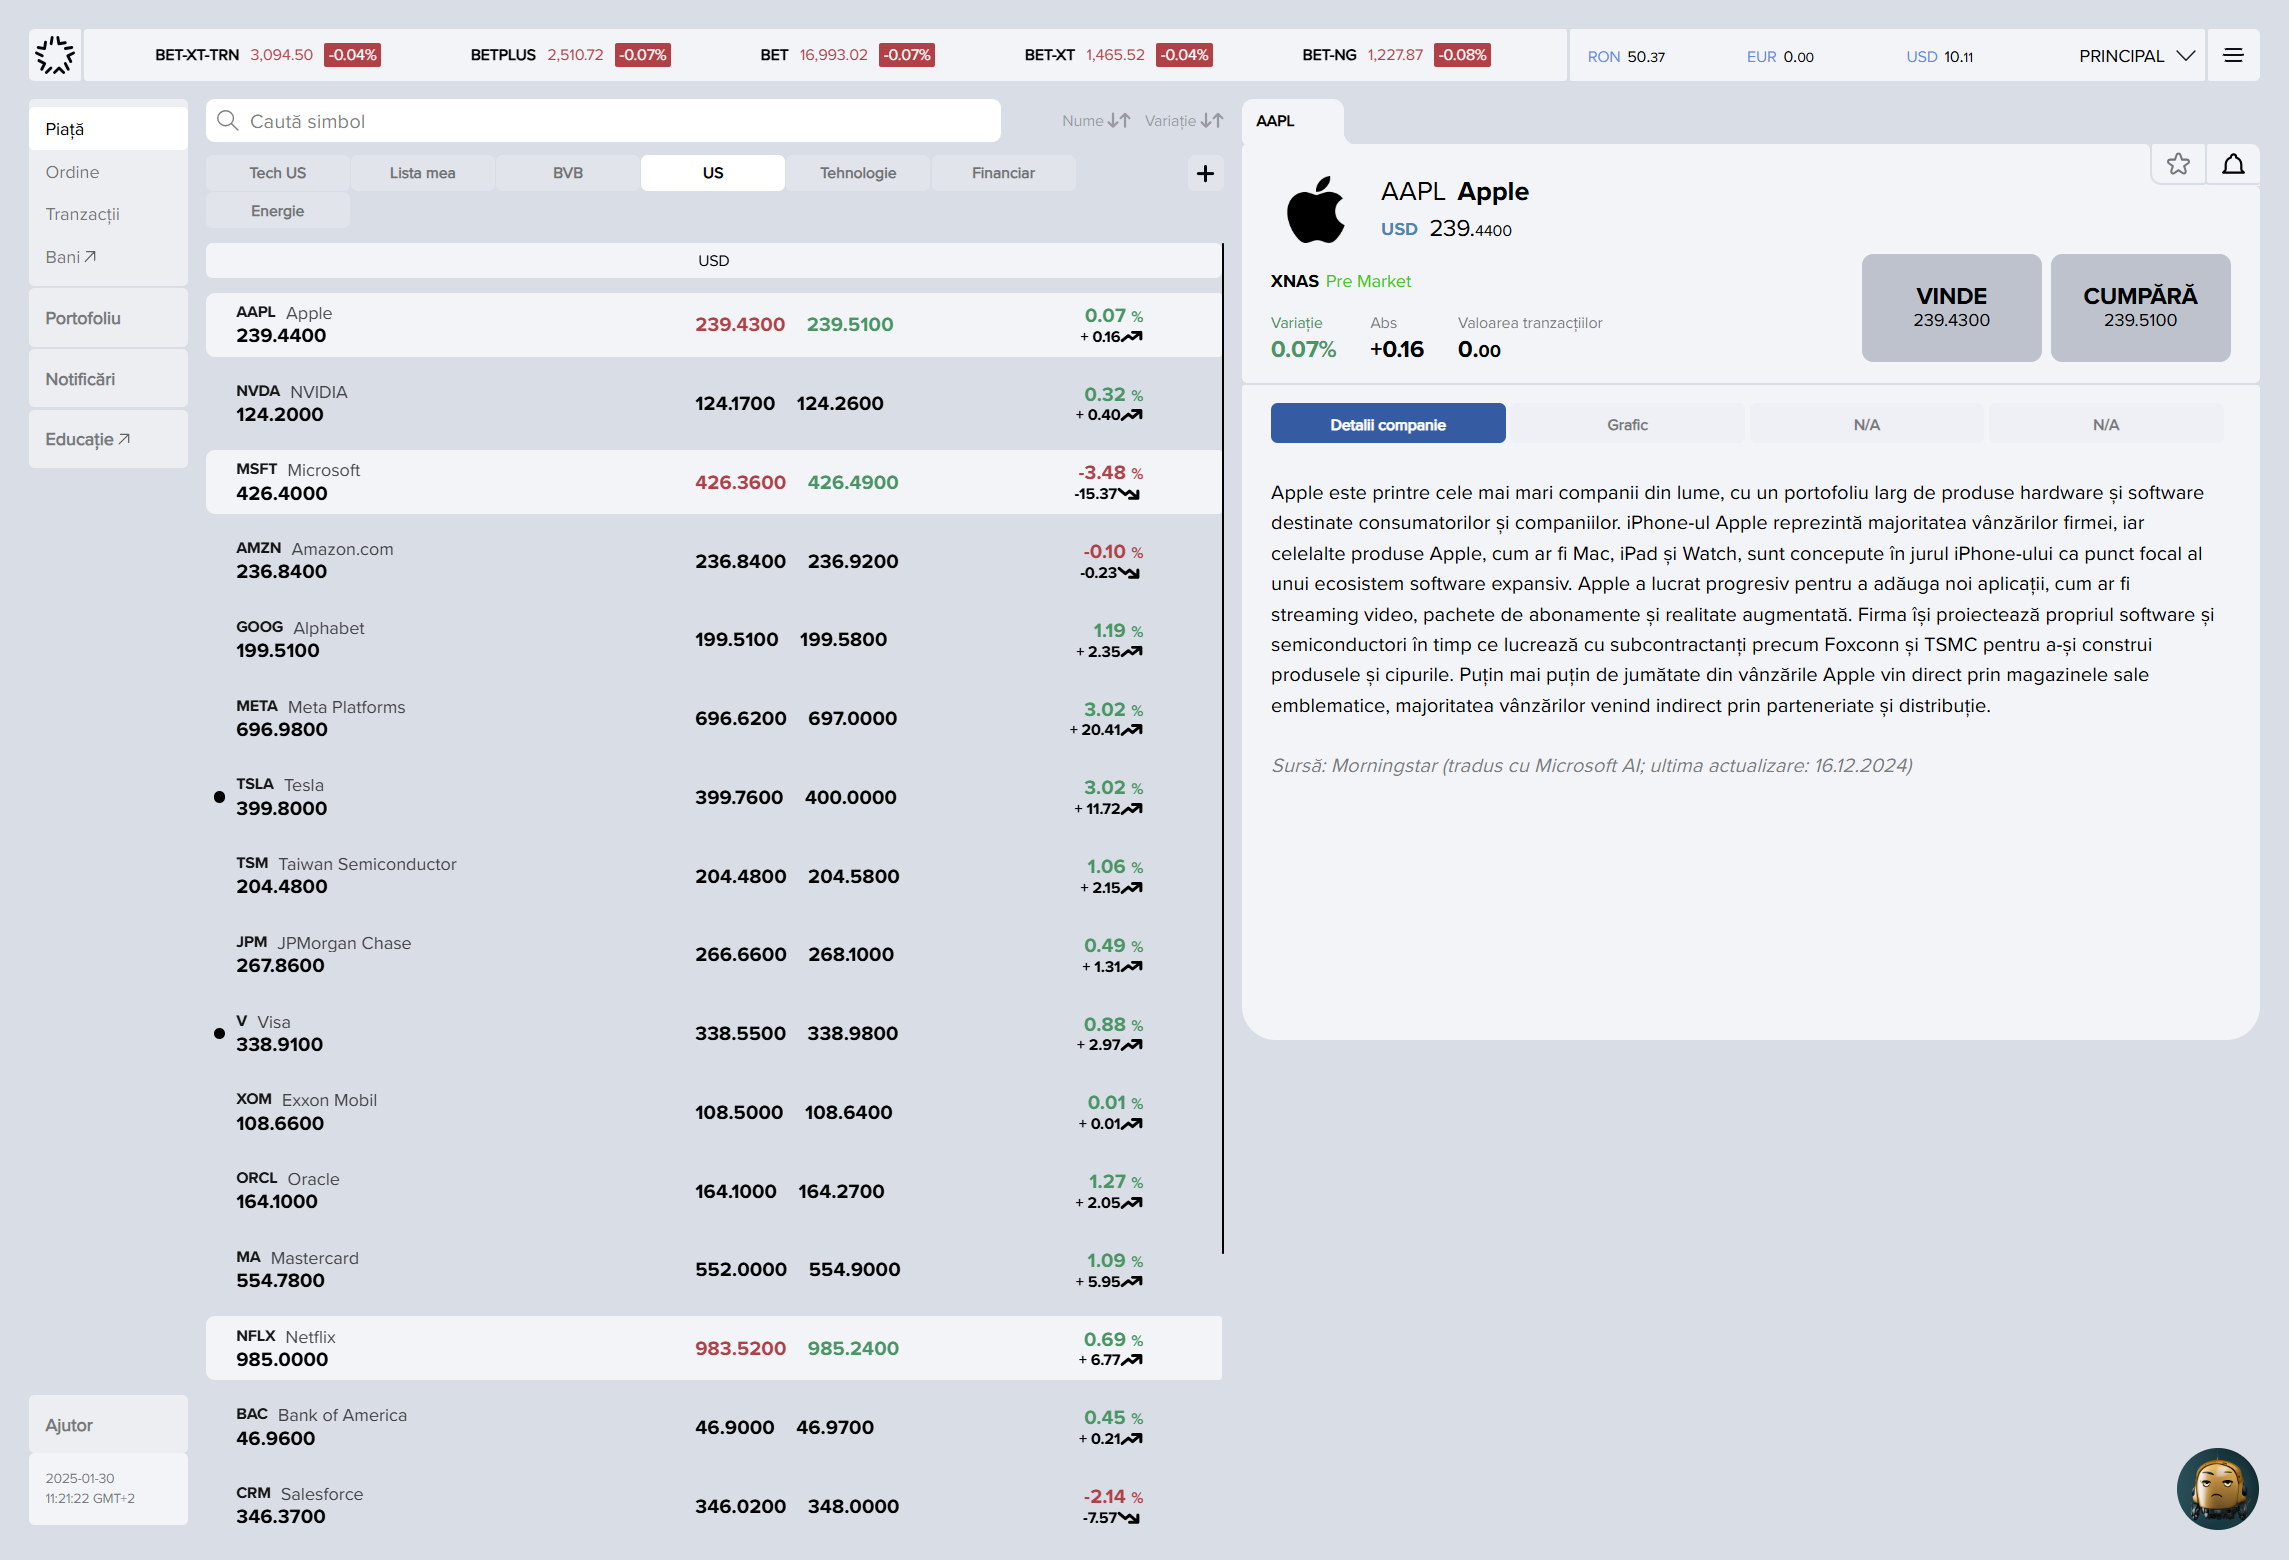Screen dimensions: 2289x1560
Task: Set an alert with the bell icon
Action: point(2233,164)
